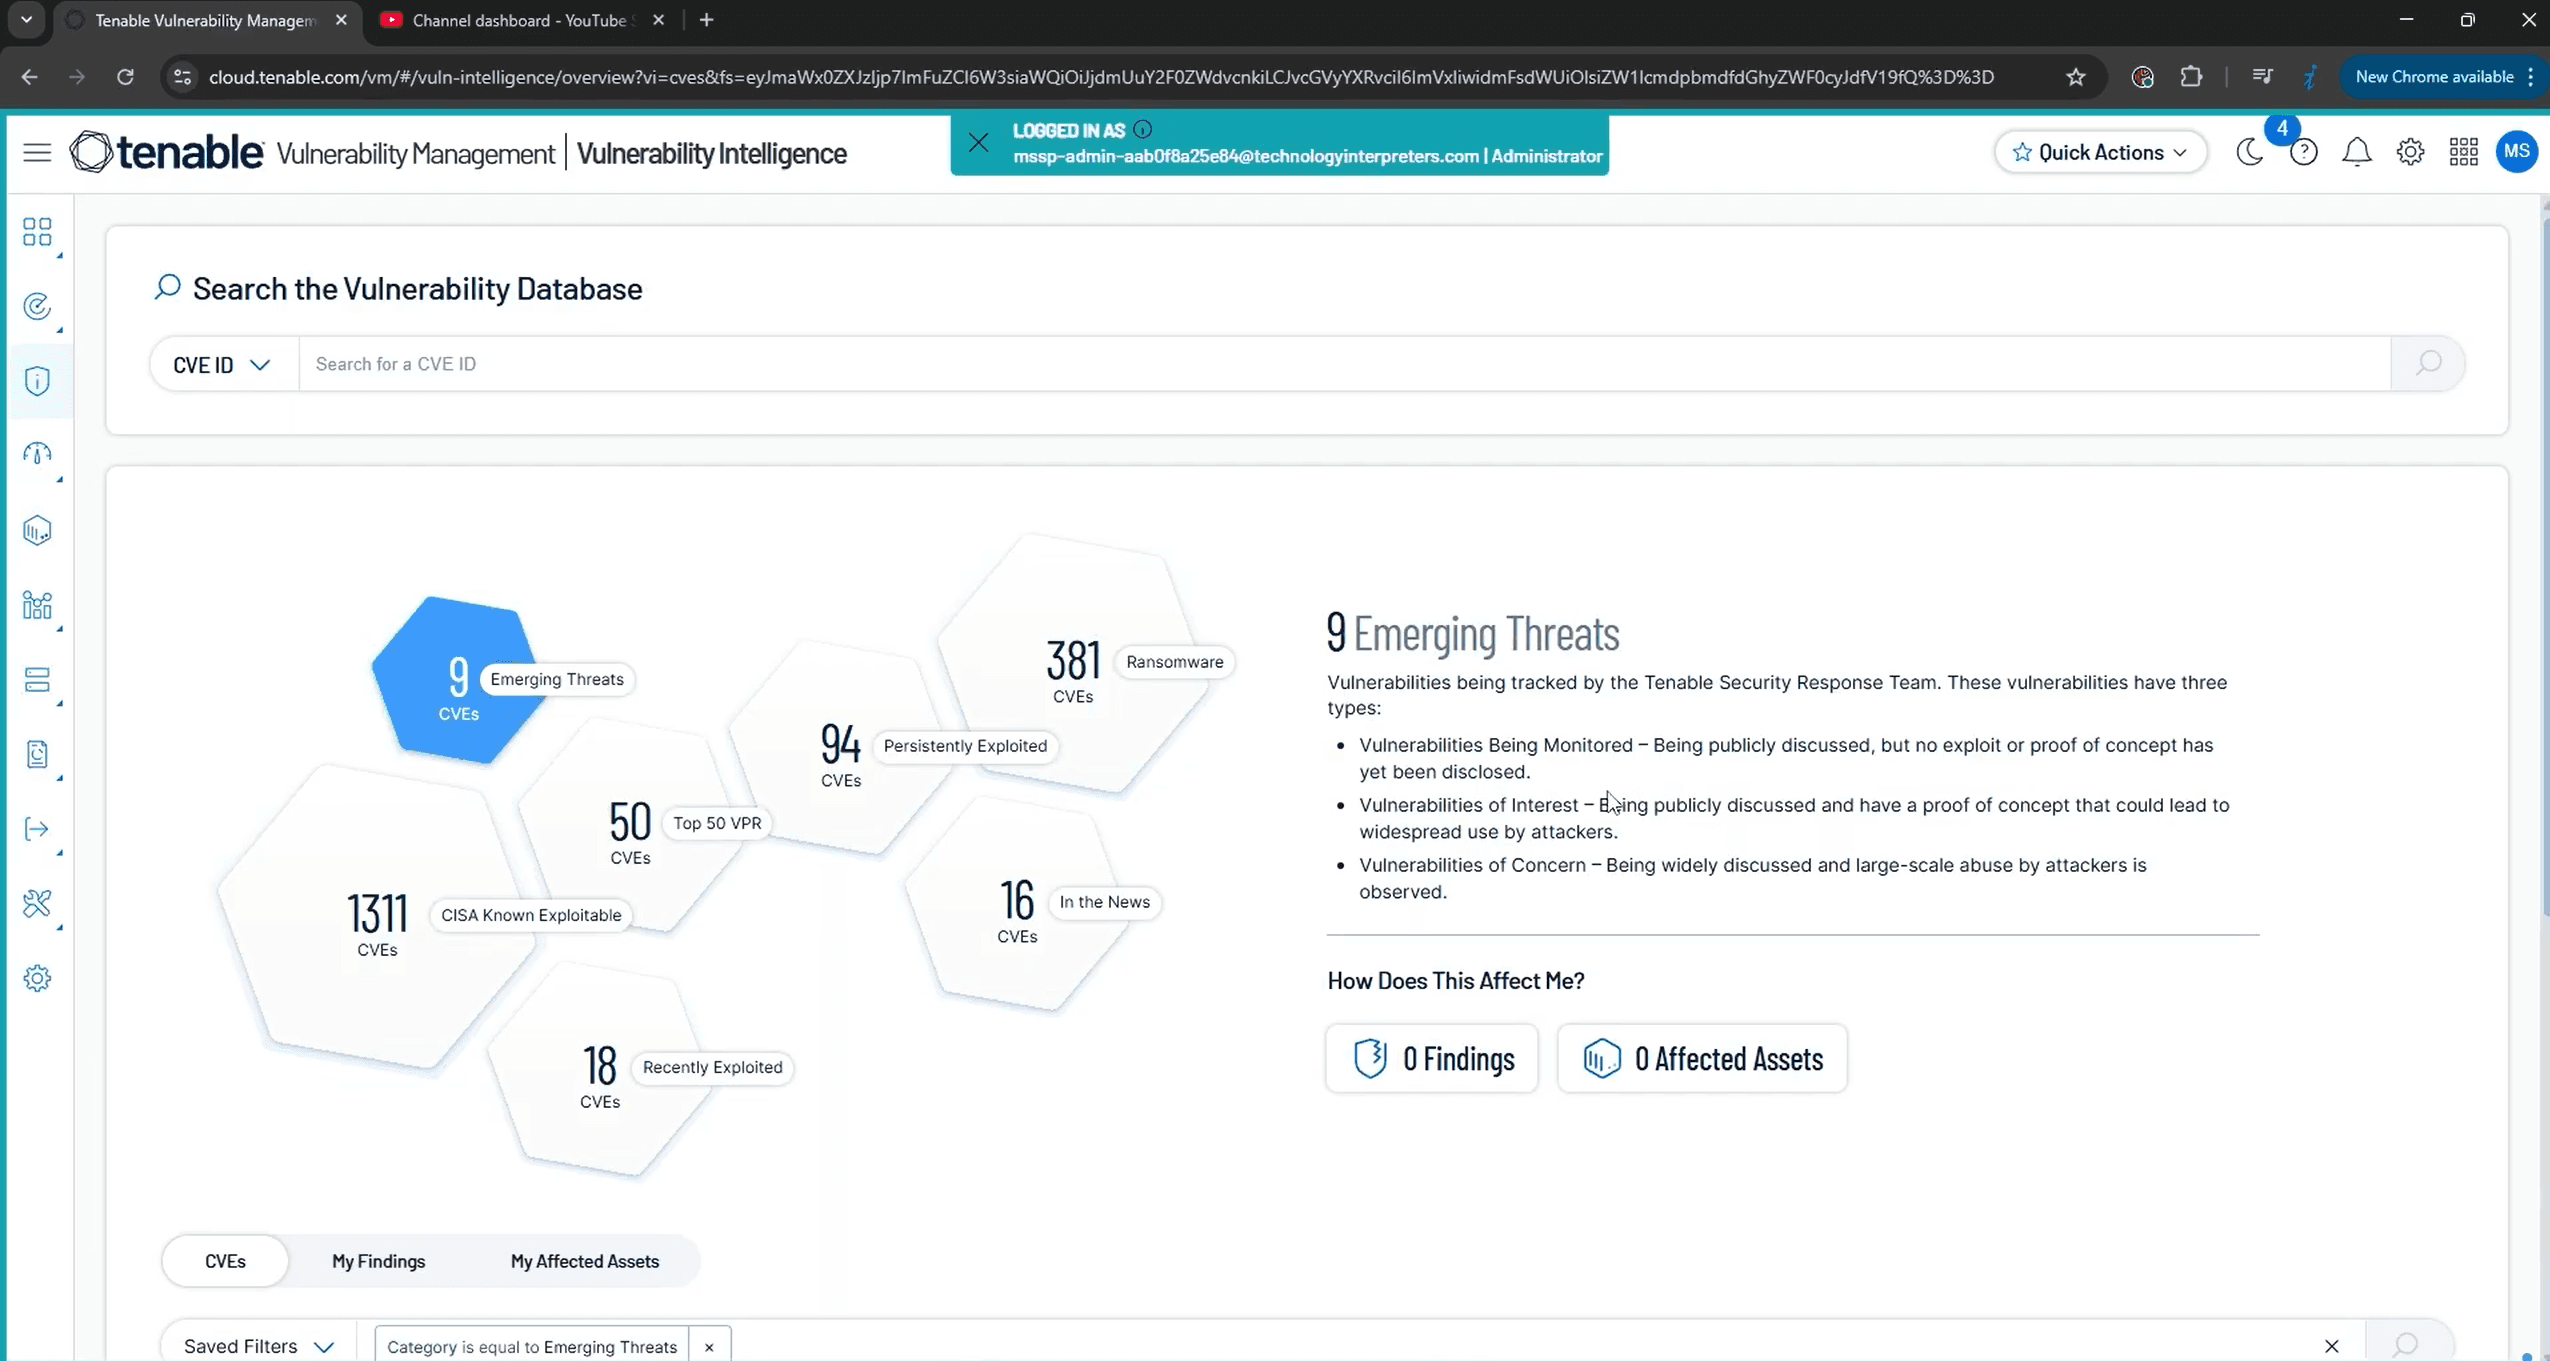Select the Lumin Exposure gauge sidebar icon

(x=38, y=455)
